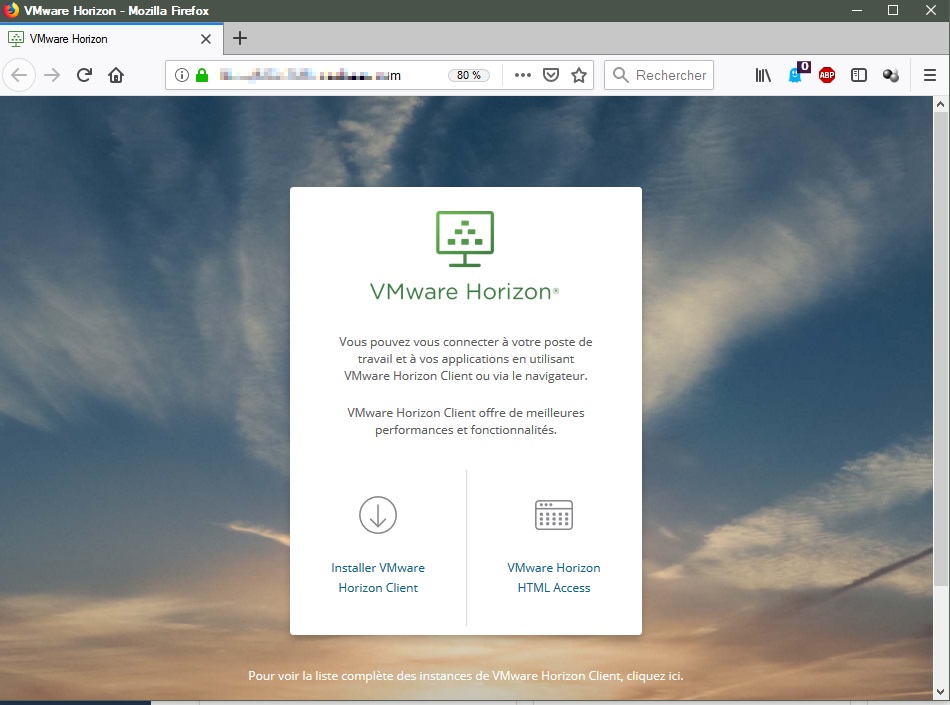The image size is (950, 705).
Task: Bookmark this page with the star
Action: (579, 75)
